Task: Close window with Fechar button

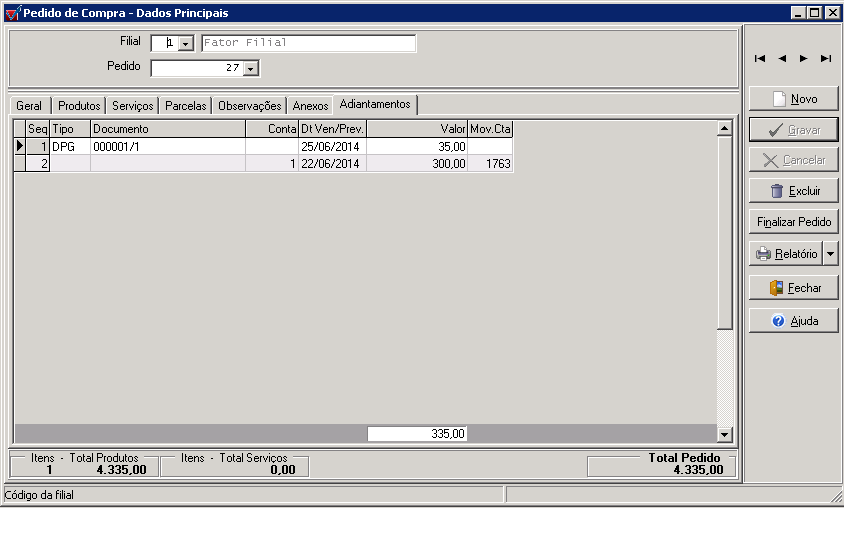Action: pyautogui.click(x=793, y=288)
